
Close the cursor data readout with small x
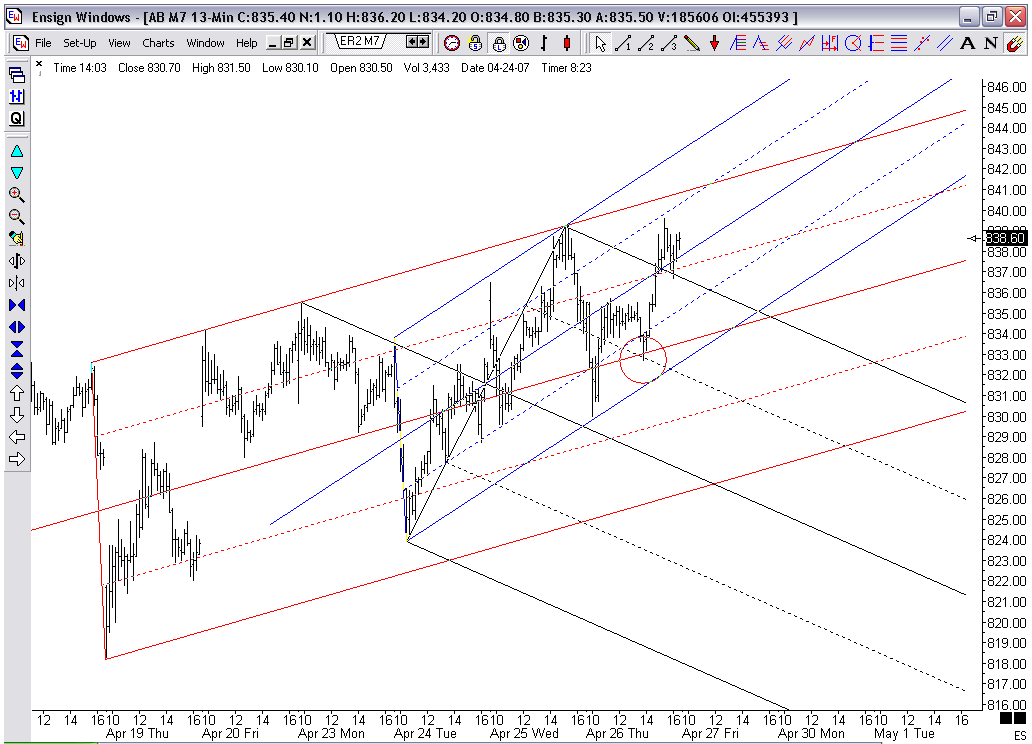point(39,64)
